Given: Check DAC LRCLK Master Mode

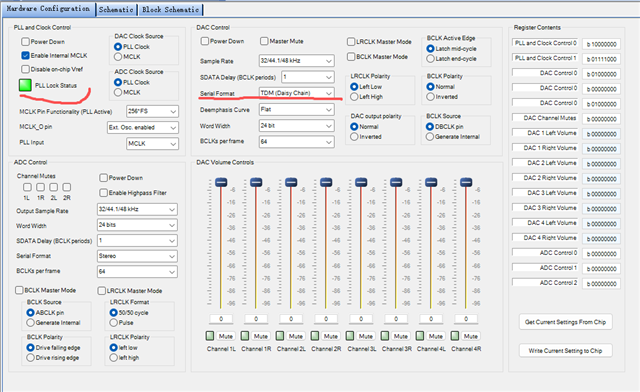Looking at the screenshot, I should [x=351, y=42].
